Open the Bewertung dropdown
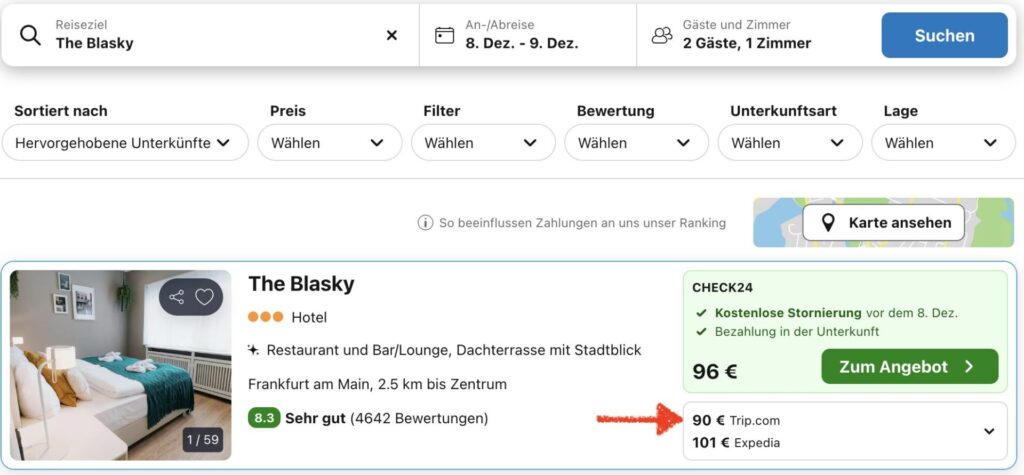The height and width of the screenshot is (475, 1024). (x=634, y=143)
